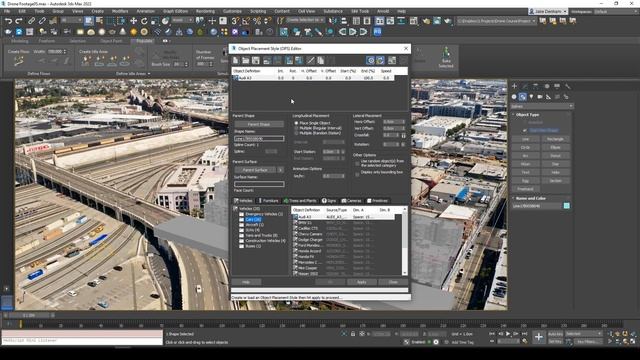
Task: Switch to the Signs tab
Action: click(x=329, y=201)
